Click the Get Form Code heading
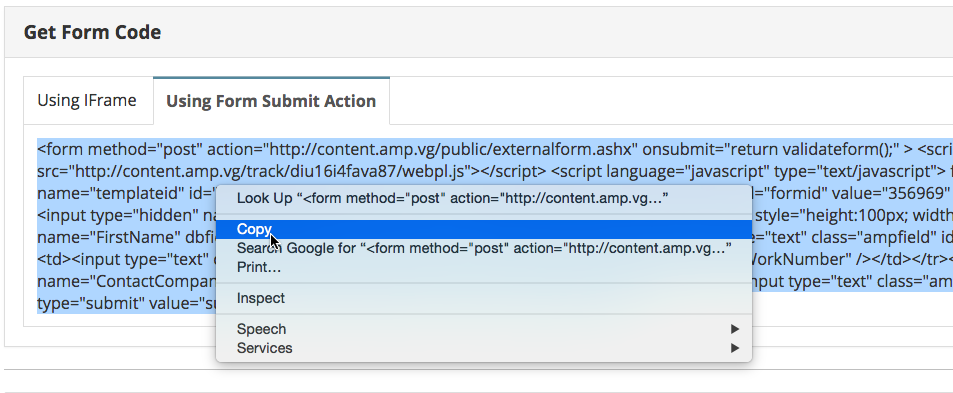This screenshot has height=393, width=953. (92, 32)
